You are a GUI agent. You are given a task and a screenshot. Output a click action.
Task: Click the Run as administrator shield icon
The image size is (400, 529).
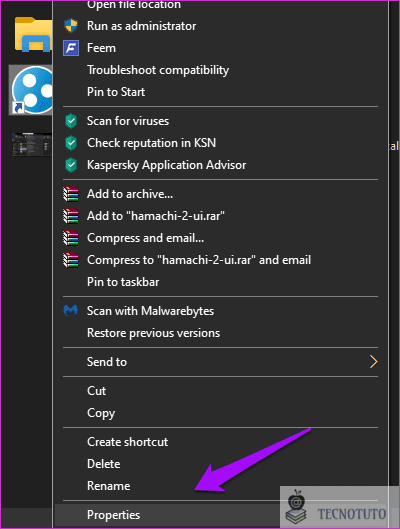[x=71, y=26]
